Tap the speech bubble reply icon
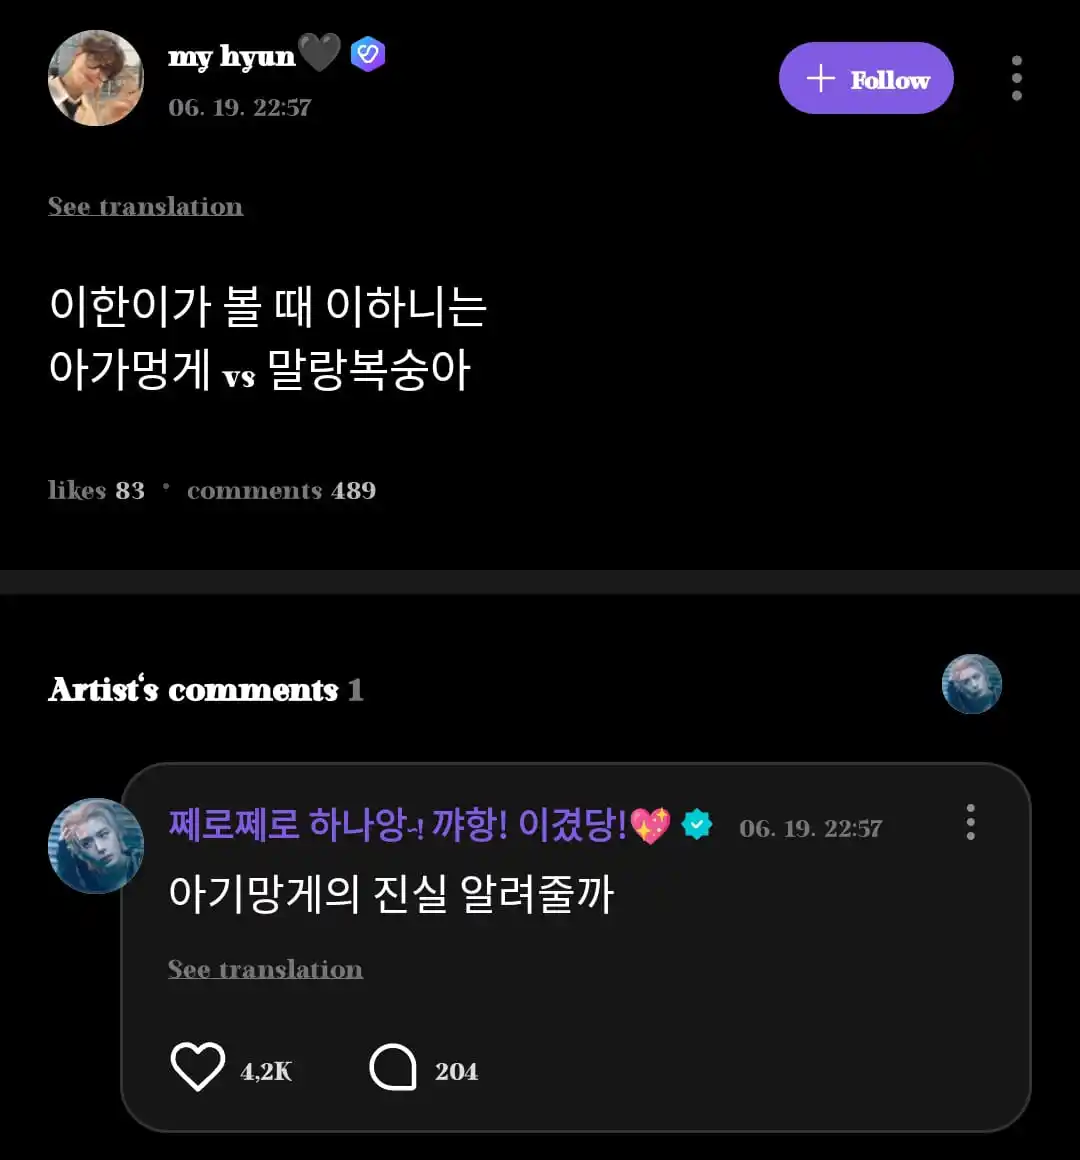This screenshot has height=1160, width=1080. [393, 1067]
